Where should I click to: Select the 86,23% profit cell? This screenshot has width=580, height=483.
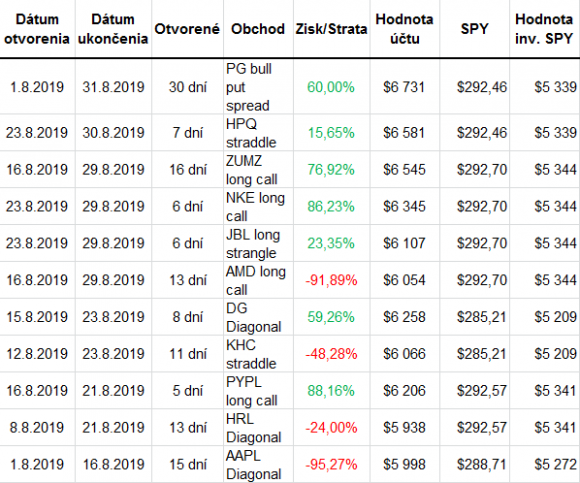pyautogui.click(x=331, y=206)
